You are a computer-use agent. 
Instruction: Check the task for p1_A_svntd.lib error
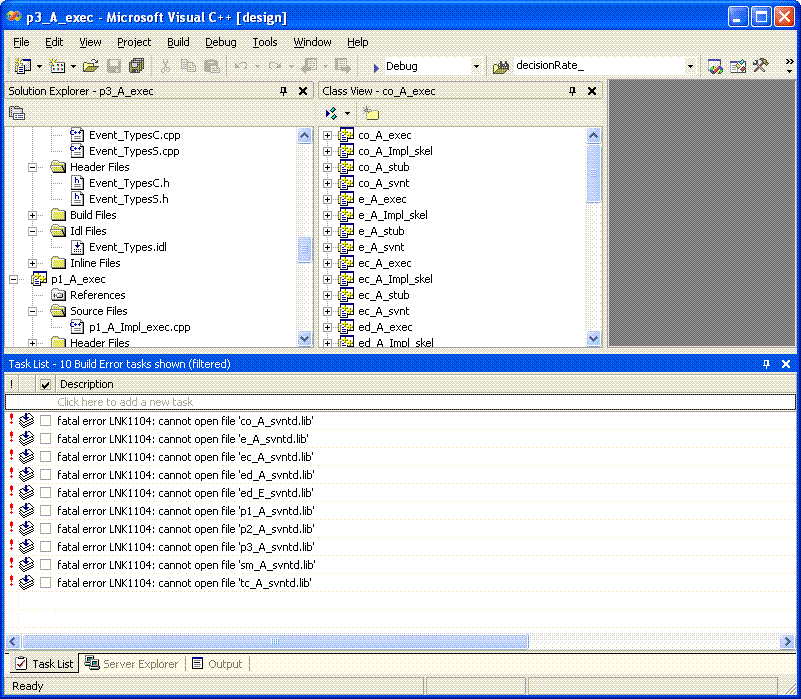(x=45, y=510)
